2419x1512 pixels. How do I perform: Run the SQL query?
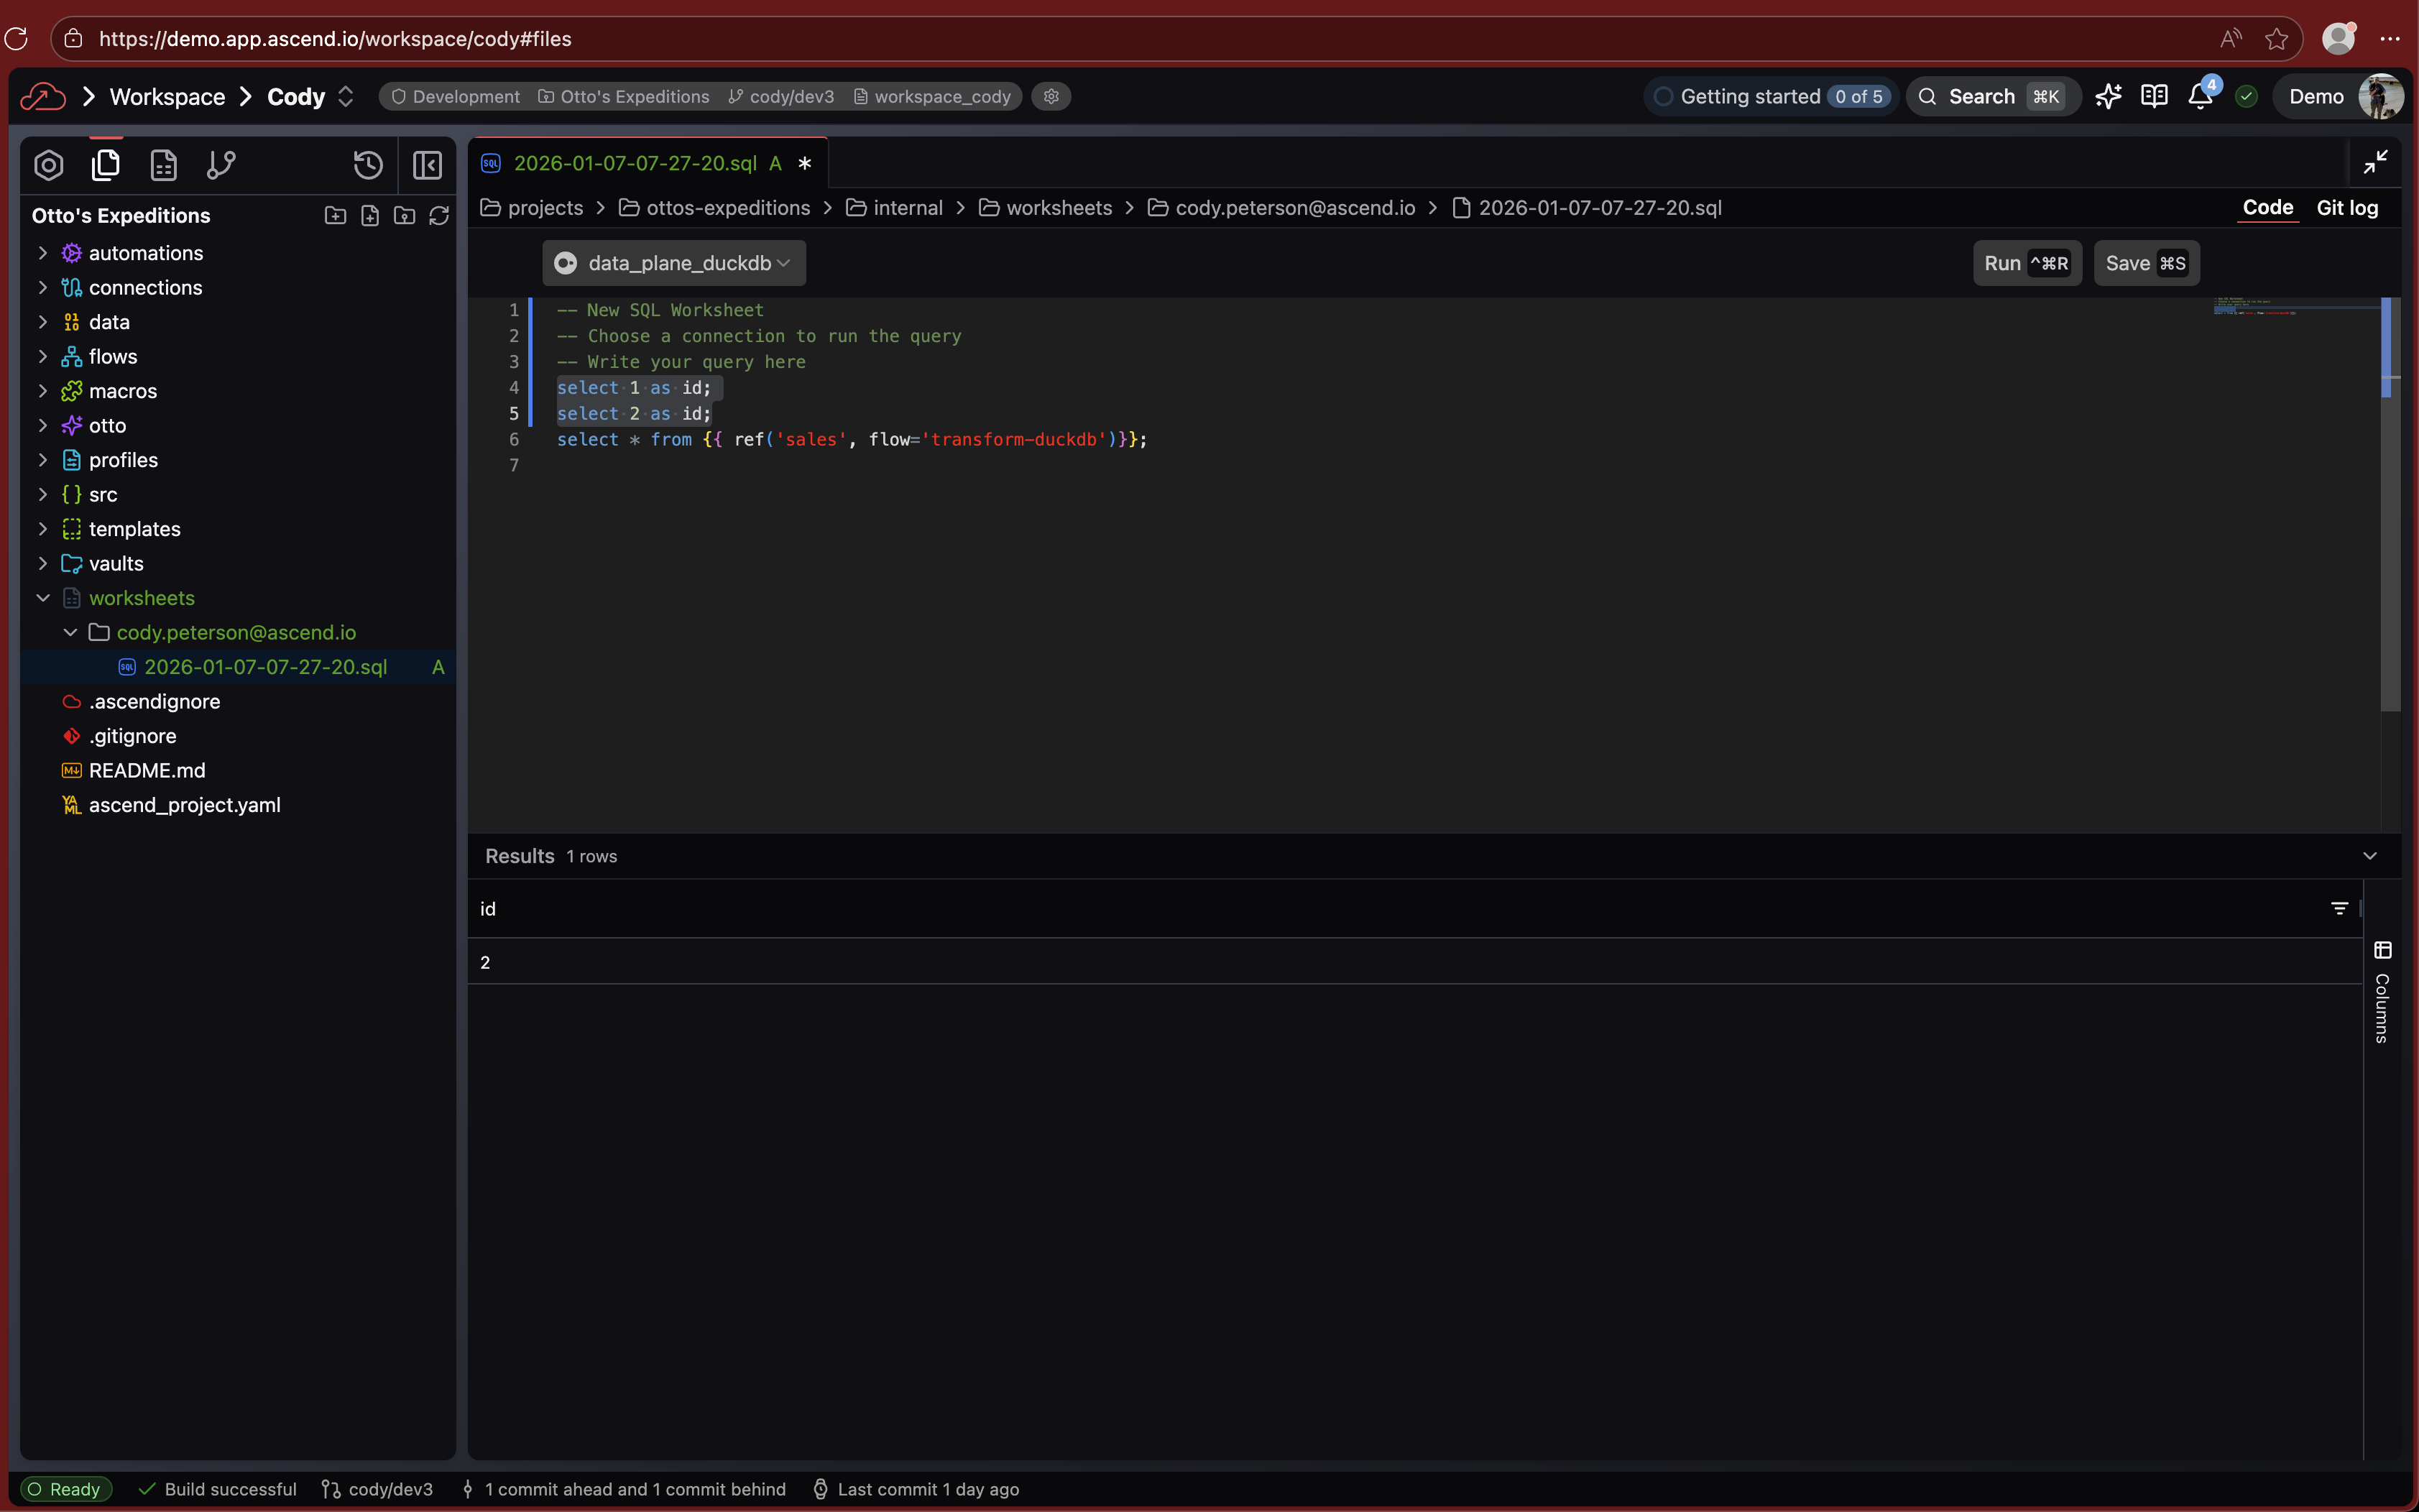coord(2026,263)
